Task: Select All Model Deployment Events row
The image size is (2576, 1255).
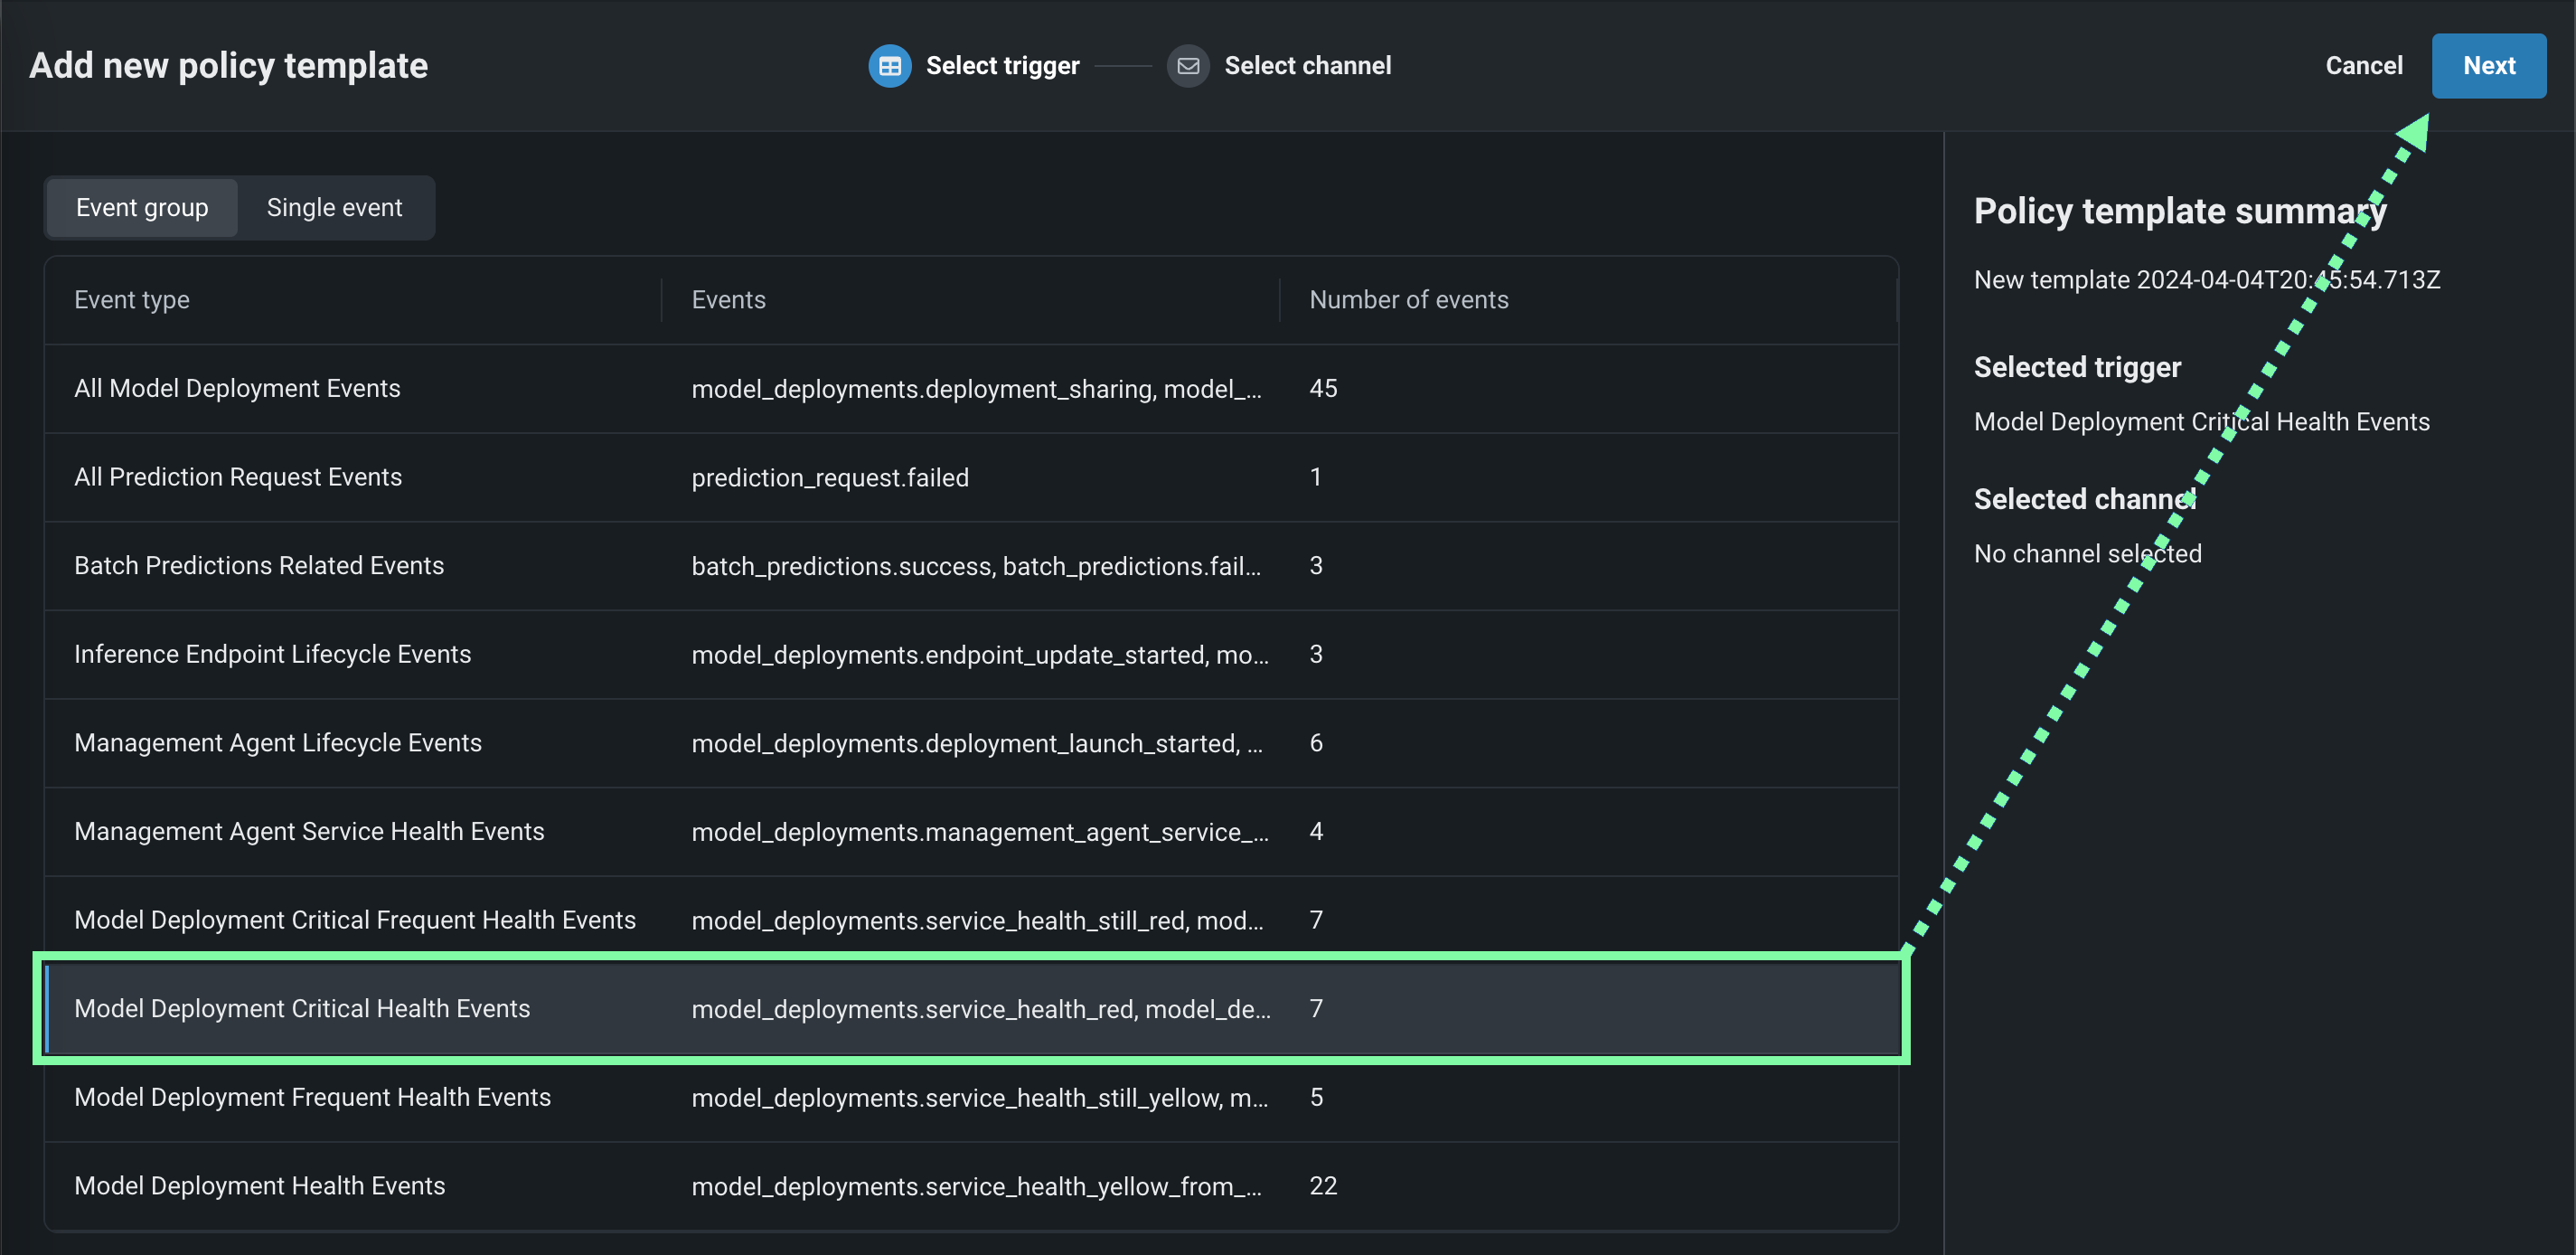Action: [237, 388]
